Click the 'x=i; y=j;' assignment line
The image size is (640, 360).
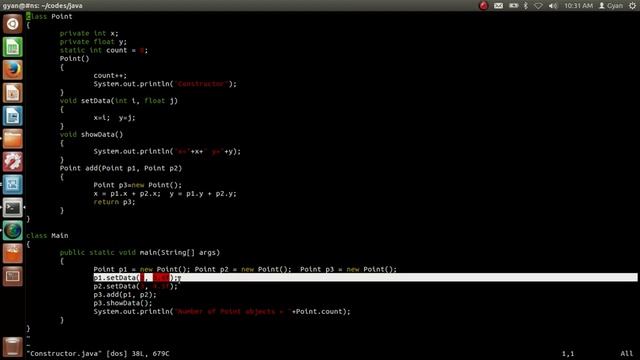114,118
